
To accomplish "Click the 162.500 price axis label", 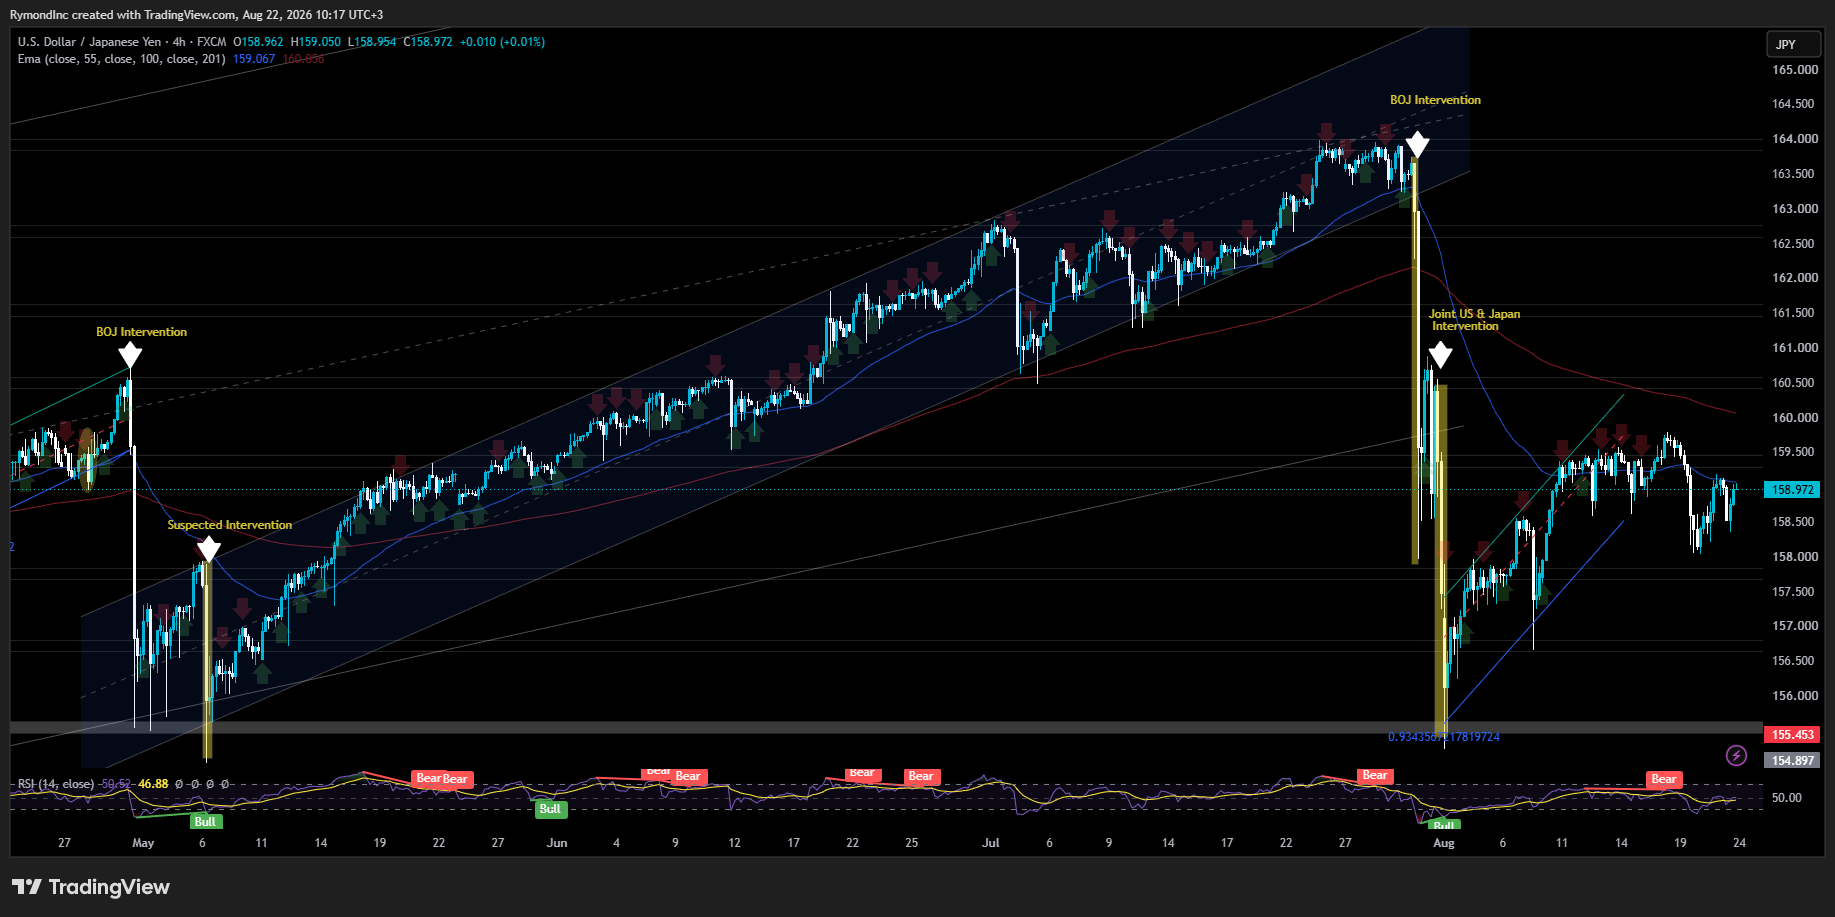I will 1795,244.
